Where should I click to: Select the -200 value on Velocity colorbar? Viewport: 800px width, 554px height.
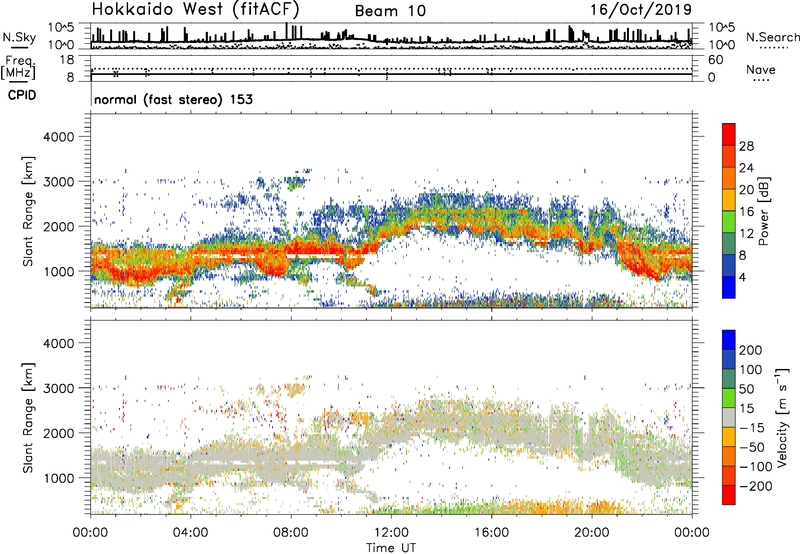coord(756,486)
